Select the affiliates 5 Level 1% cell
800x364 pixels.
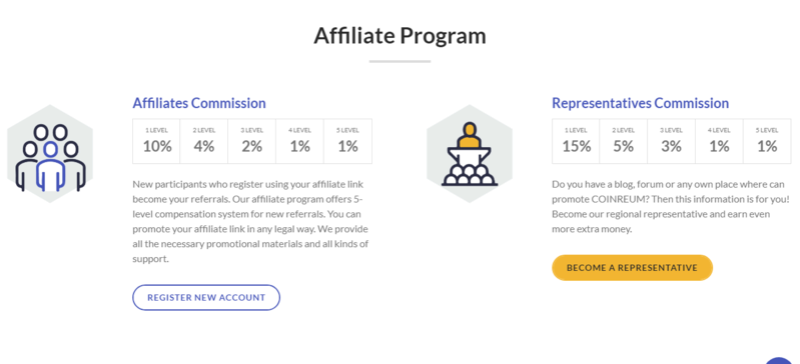[348, 141]
